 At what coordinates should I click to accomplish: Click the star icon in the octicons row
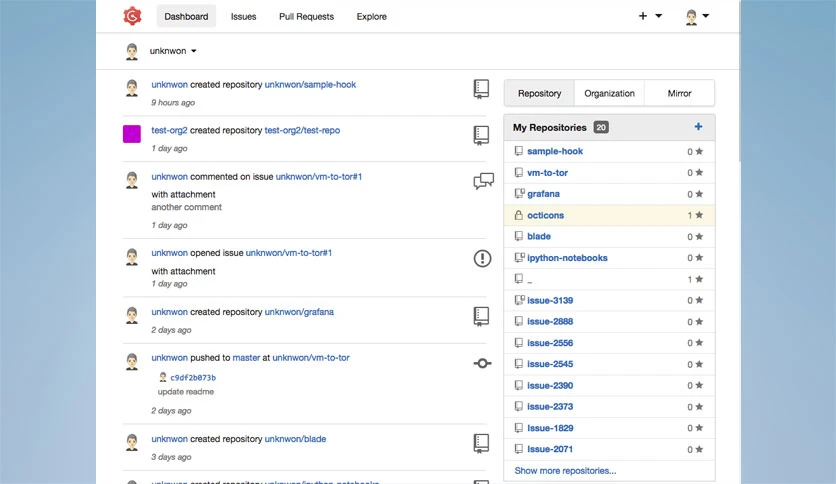click(699, 215)
